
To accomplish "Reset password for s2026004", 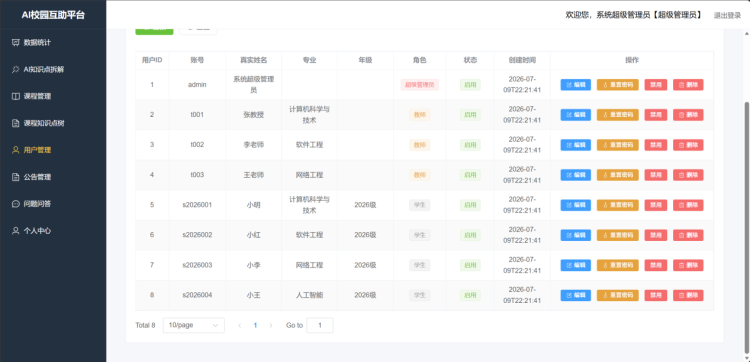I will (x=618, y=296).
